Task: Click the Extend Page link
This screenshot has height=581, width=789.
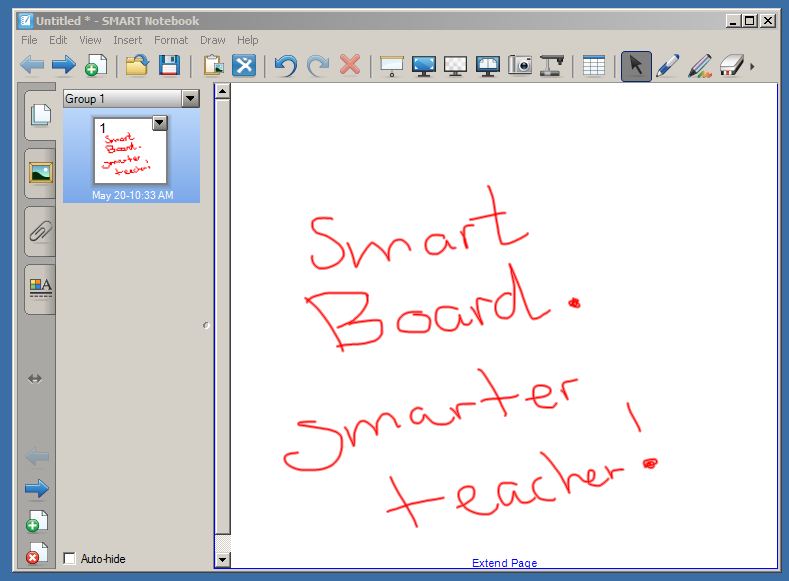Action: click(x=504, y=563)
